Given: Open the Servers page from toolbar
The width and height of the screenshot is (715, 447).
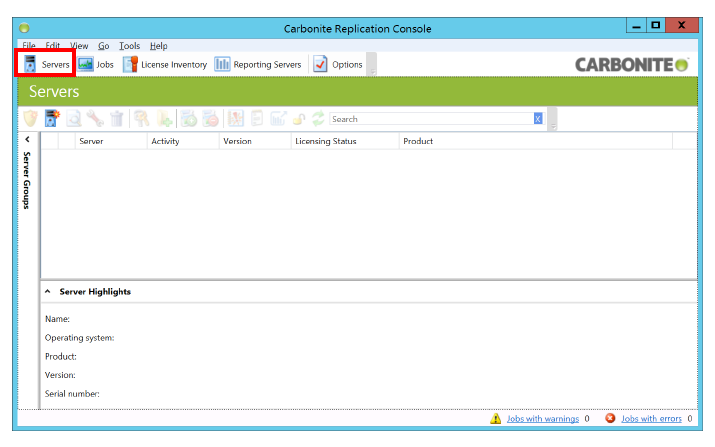Looking at the screenshot, I should (47, 64).
